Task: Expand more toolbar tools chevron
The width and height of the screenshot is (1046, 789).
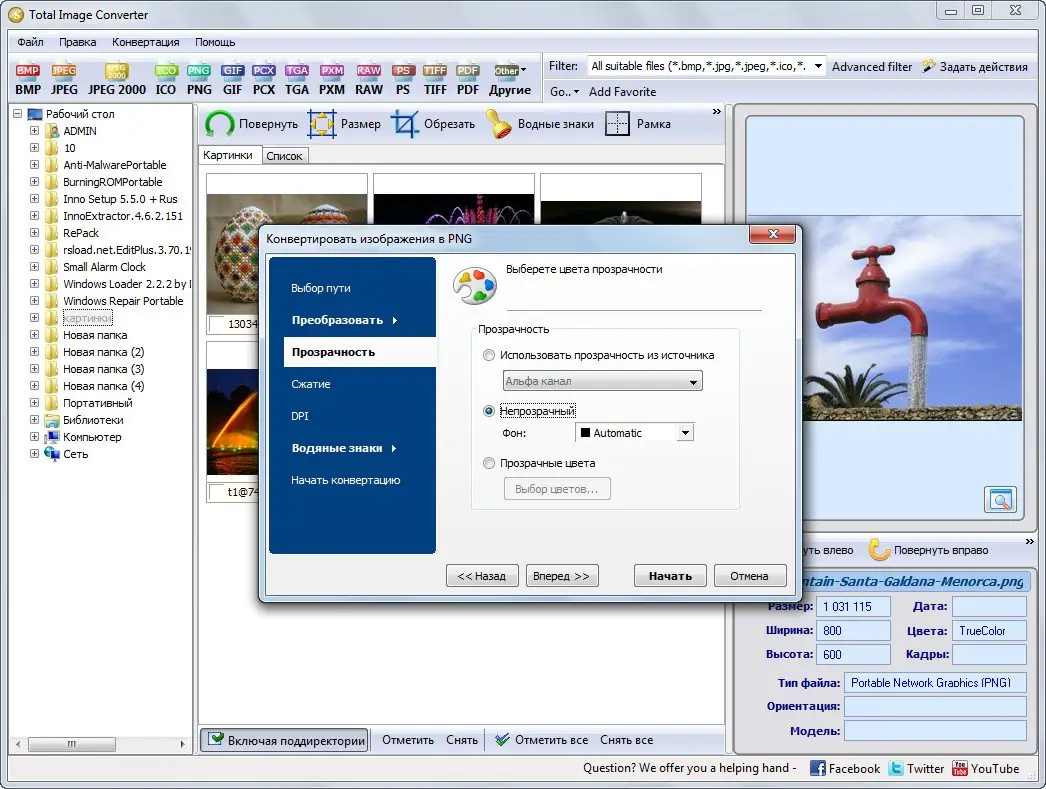Action: (716, 111)
